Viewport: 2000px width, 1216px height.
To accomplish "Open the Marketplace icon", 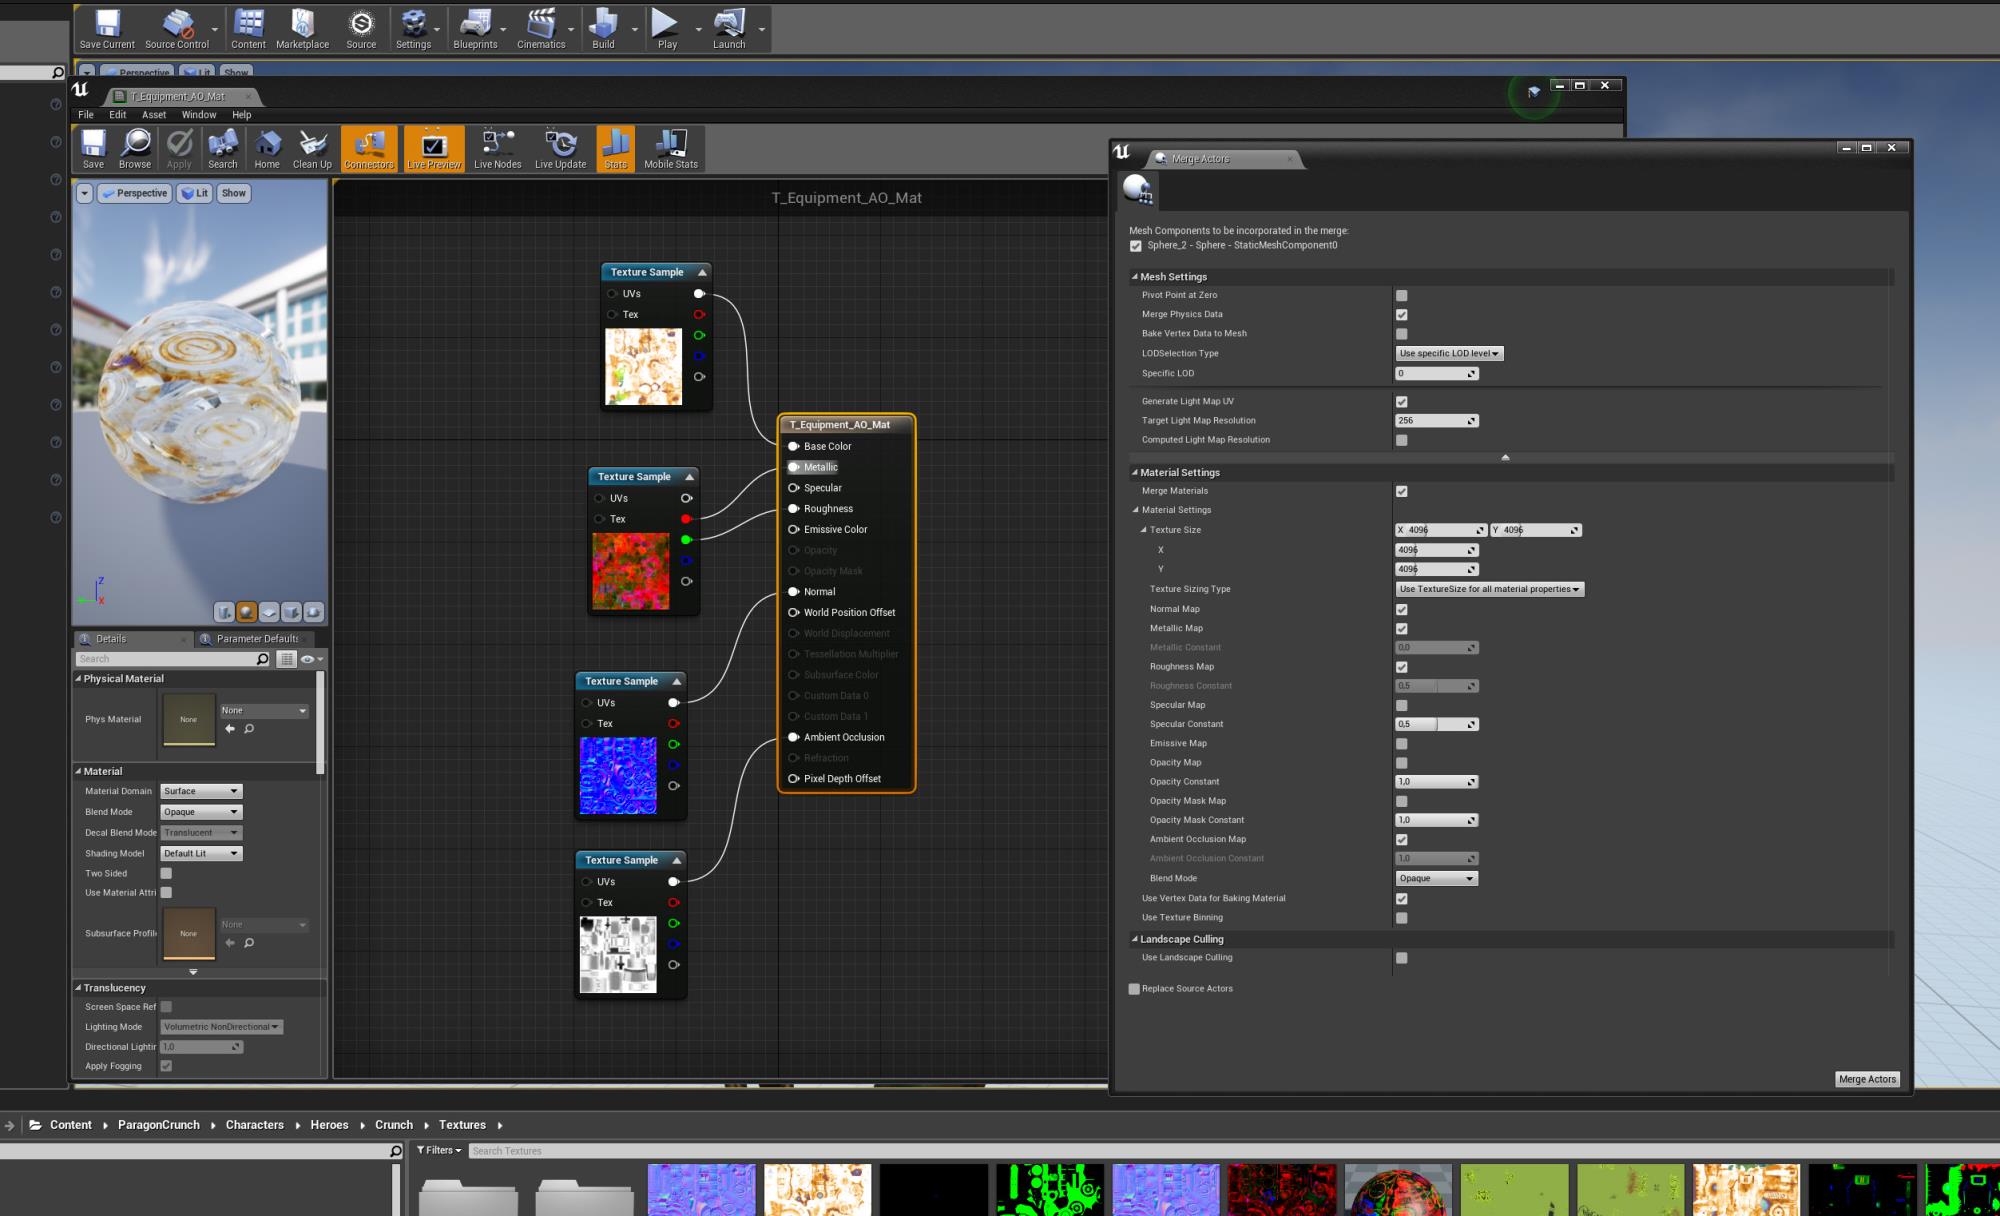I will [x=302, y=29].
